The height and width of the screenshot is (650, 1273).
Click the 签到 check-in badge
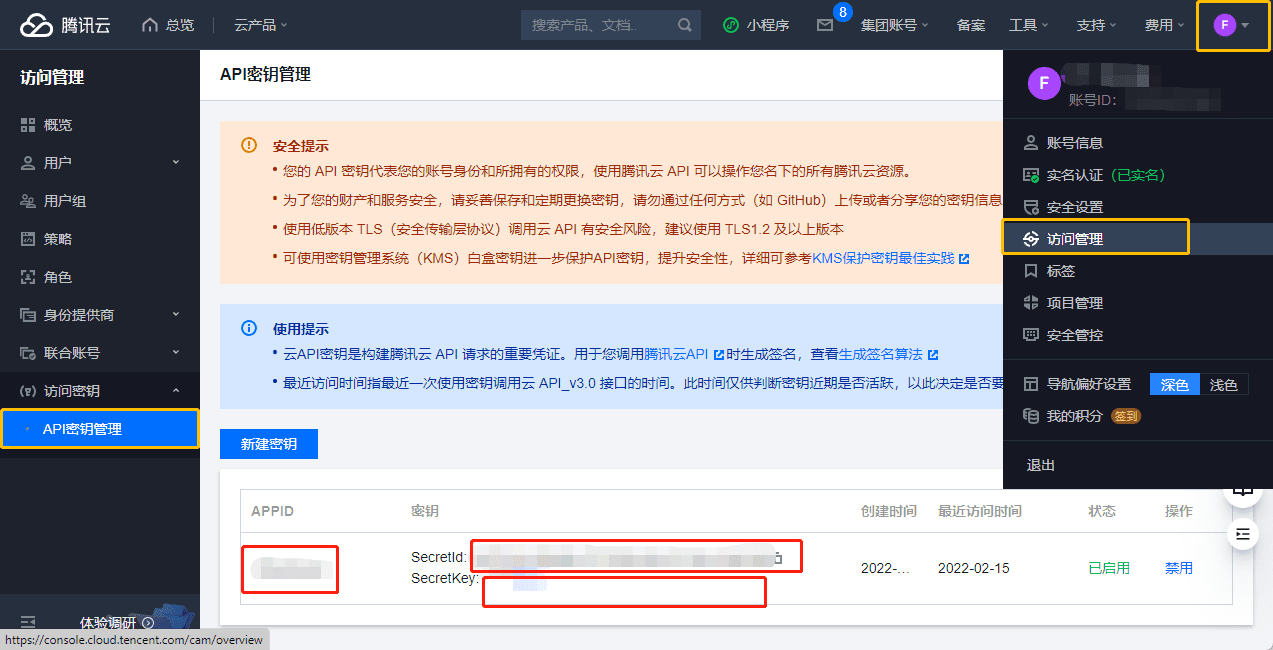coord(1126,416)
